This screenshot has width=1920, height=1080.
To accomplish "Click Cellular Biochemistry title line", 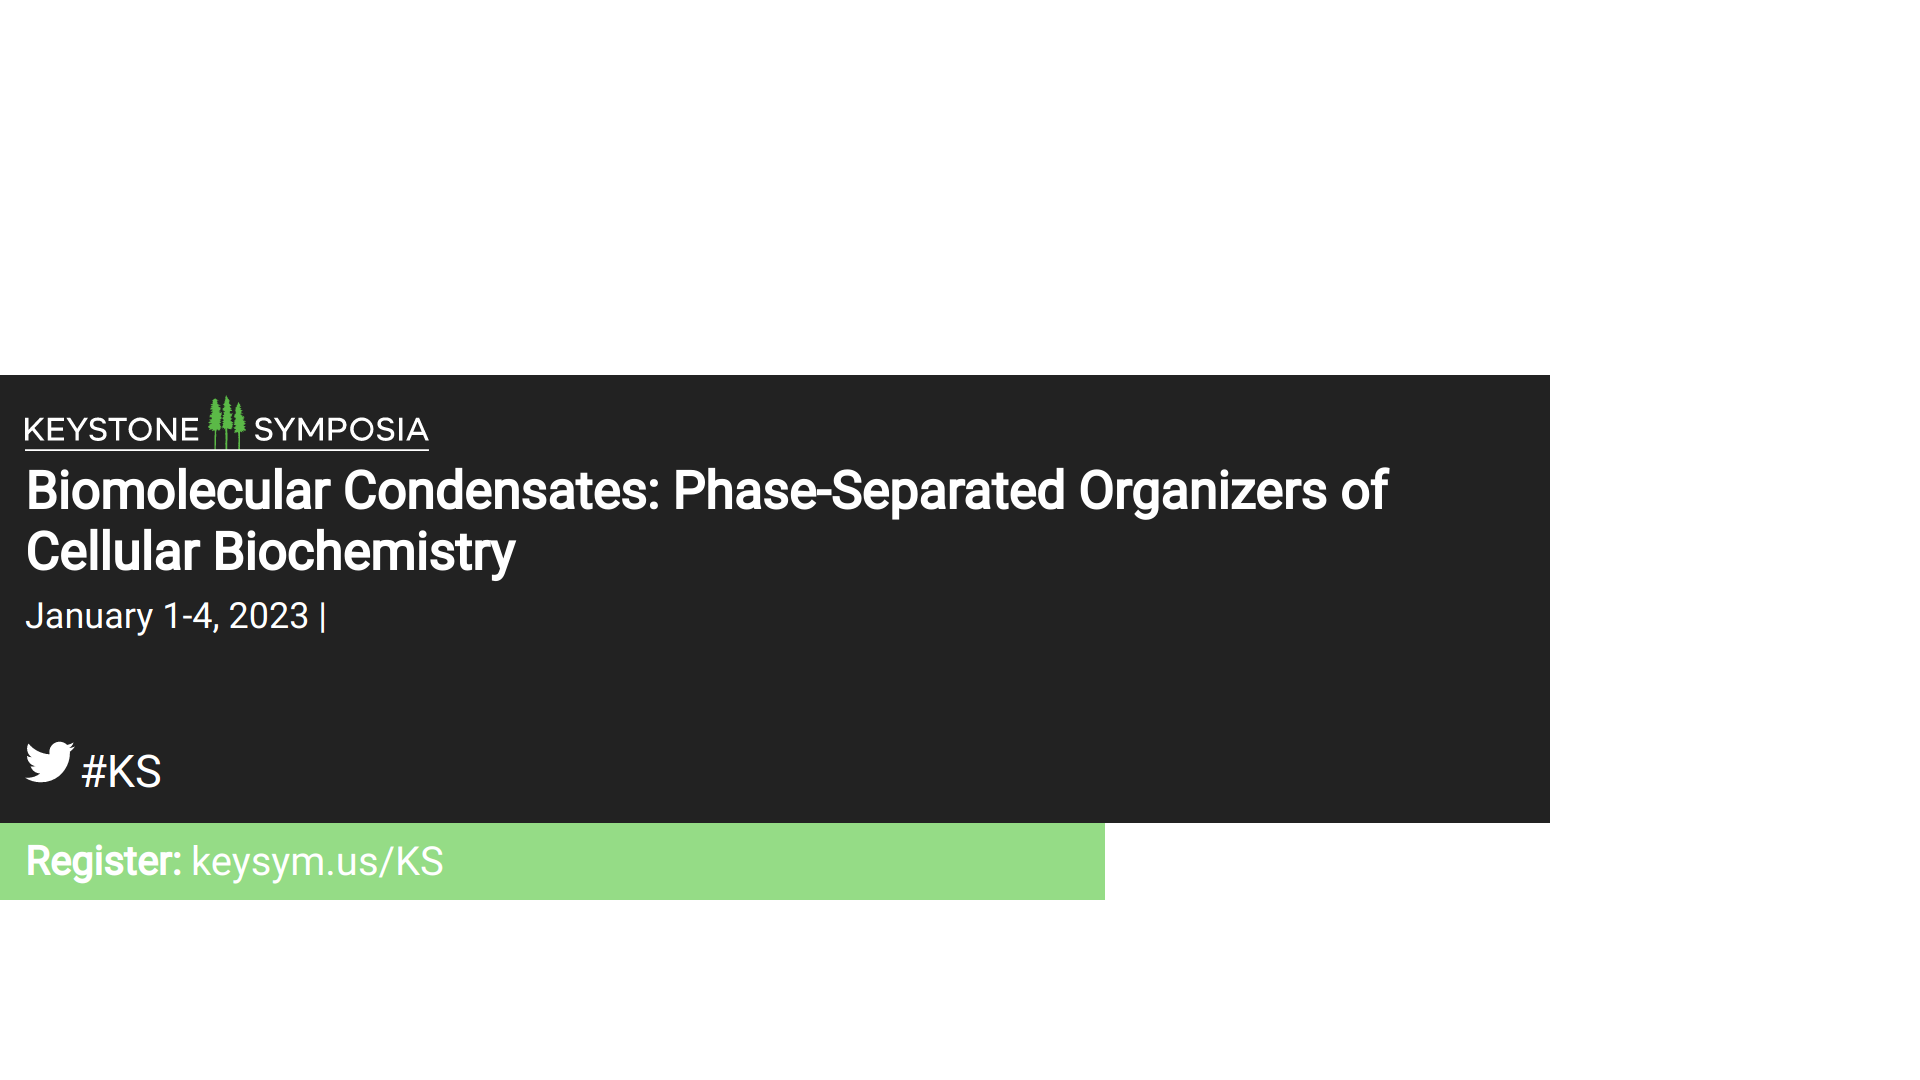I will click(270, 552).
